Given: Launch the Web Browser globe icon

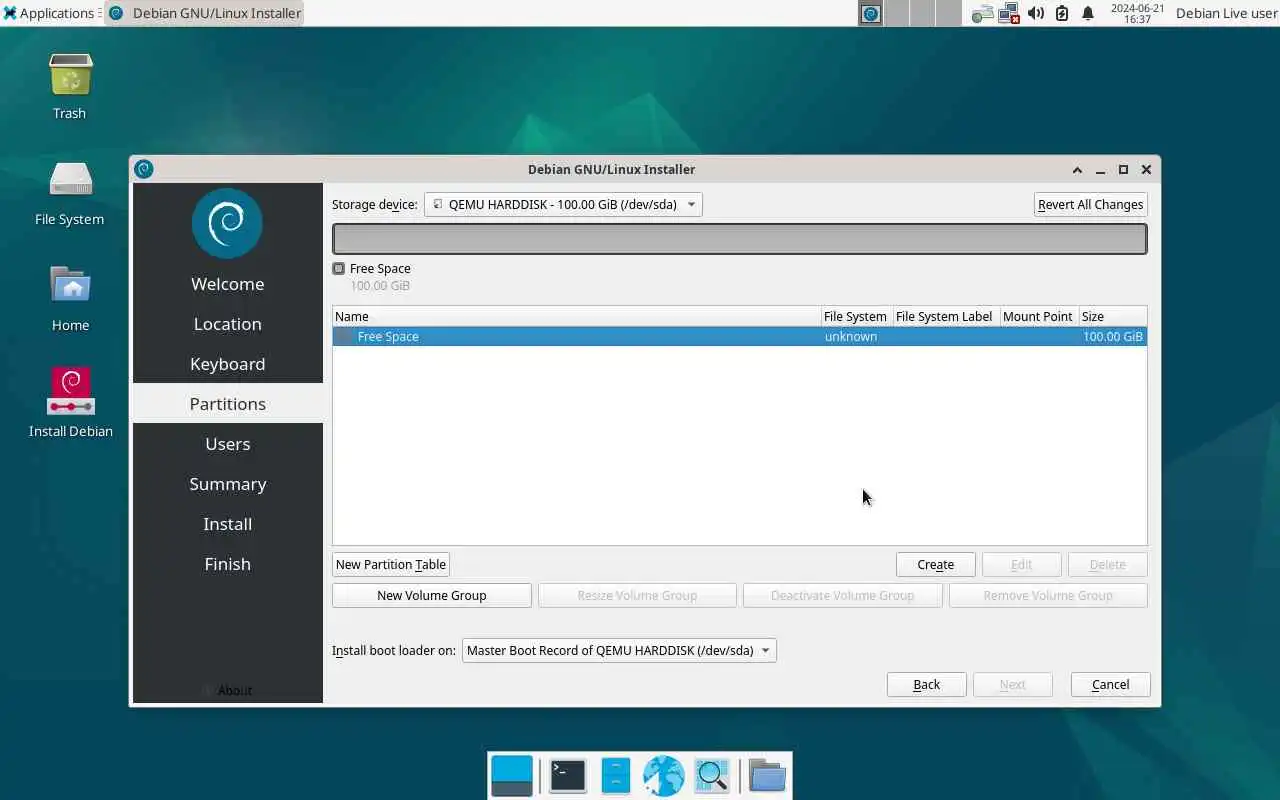Looking at the screenshot, I should 663,776.
